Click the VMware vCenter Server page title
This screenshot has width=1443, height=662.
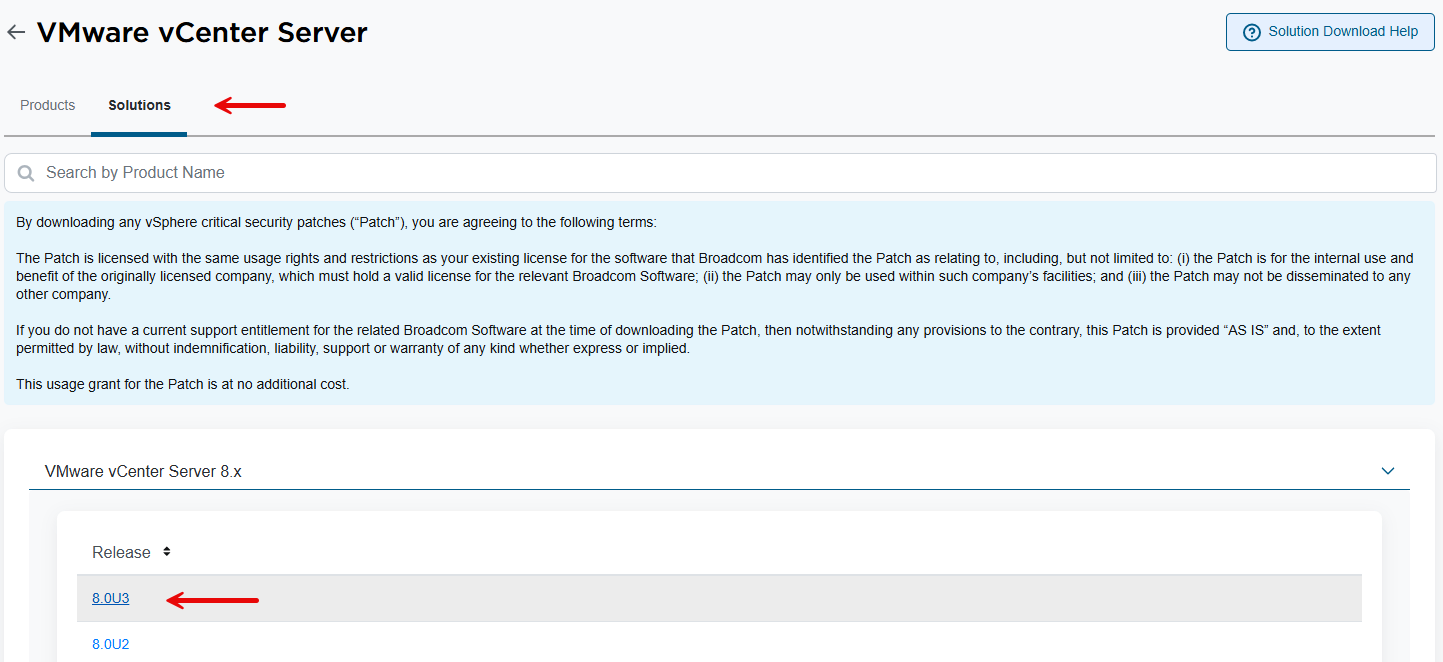(202, 32)
